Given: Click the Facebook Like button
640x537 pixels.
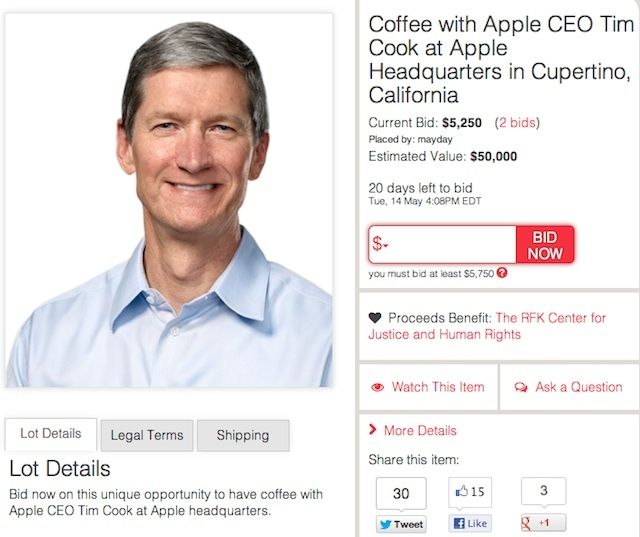Looking at the screenshot, I should point(470,523).
